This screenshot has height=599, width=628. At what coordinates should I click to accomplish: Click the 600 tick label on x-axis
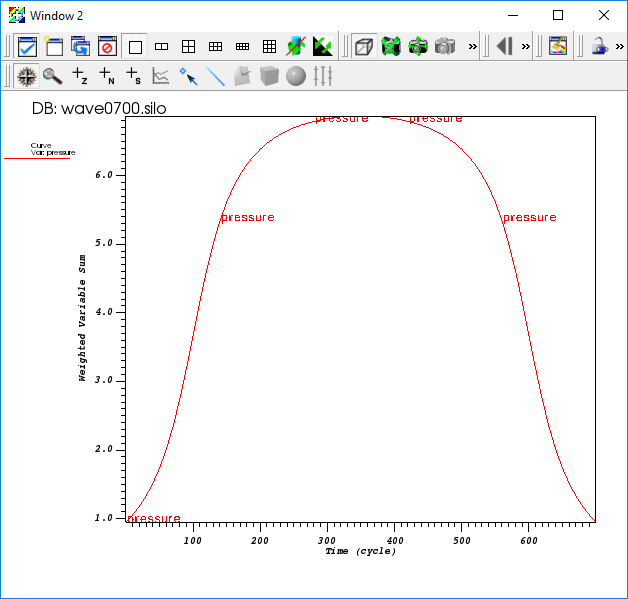tap(529, 541)
